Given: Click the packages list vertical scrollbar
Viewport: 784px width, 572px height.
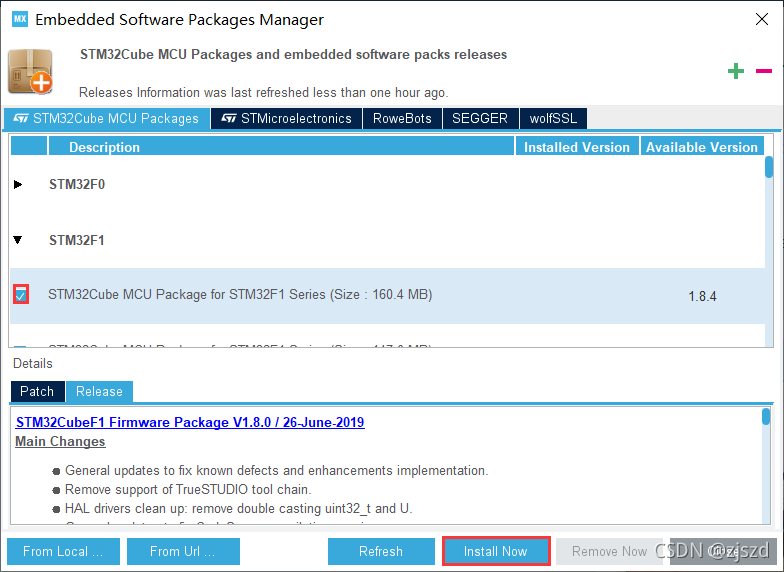Looking at the screenshot, I should (769, 251).
